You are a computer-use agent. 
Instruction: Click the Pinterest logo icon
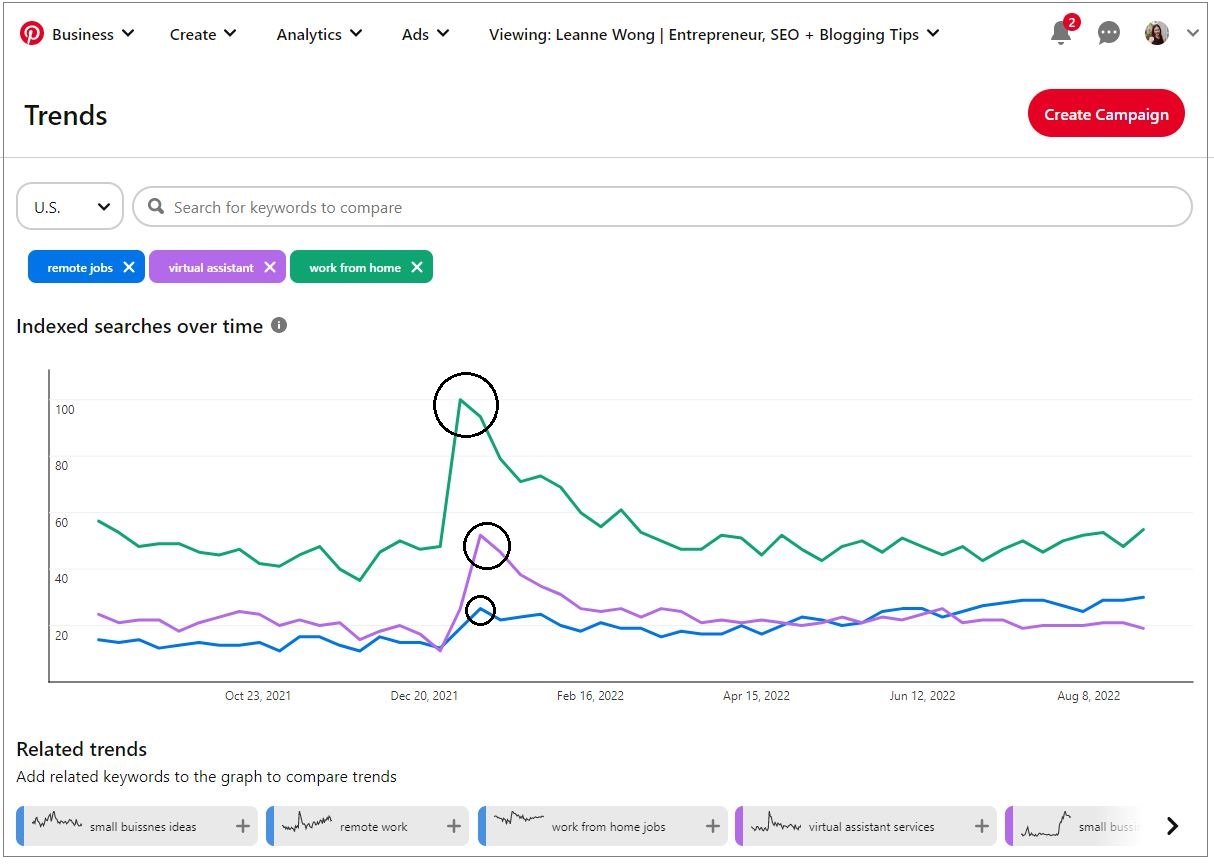tap(32, 34)
